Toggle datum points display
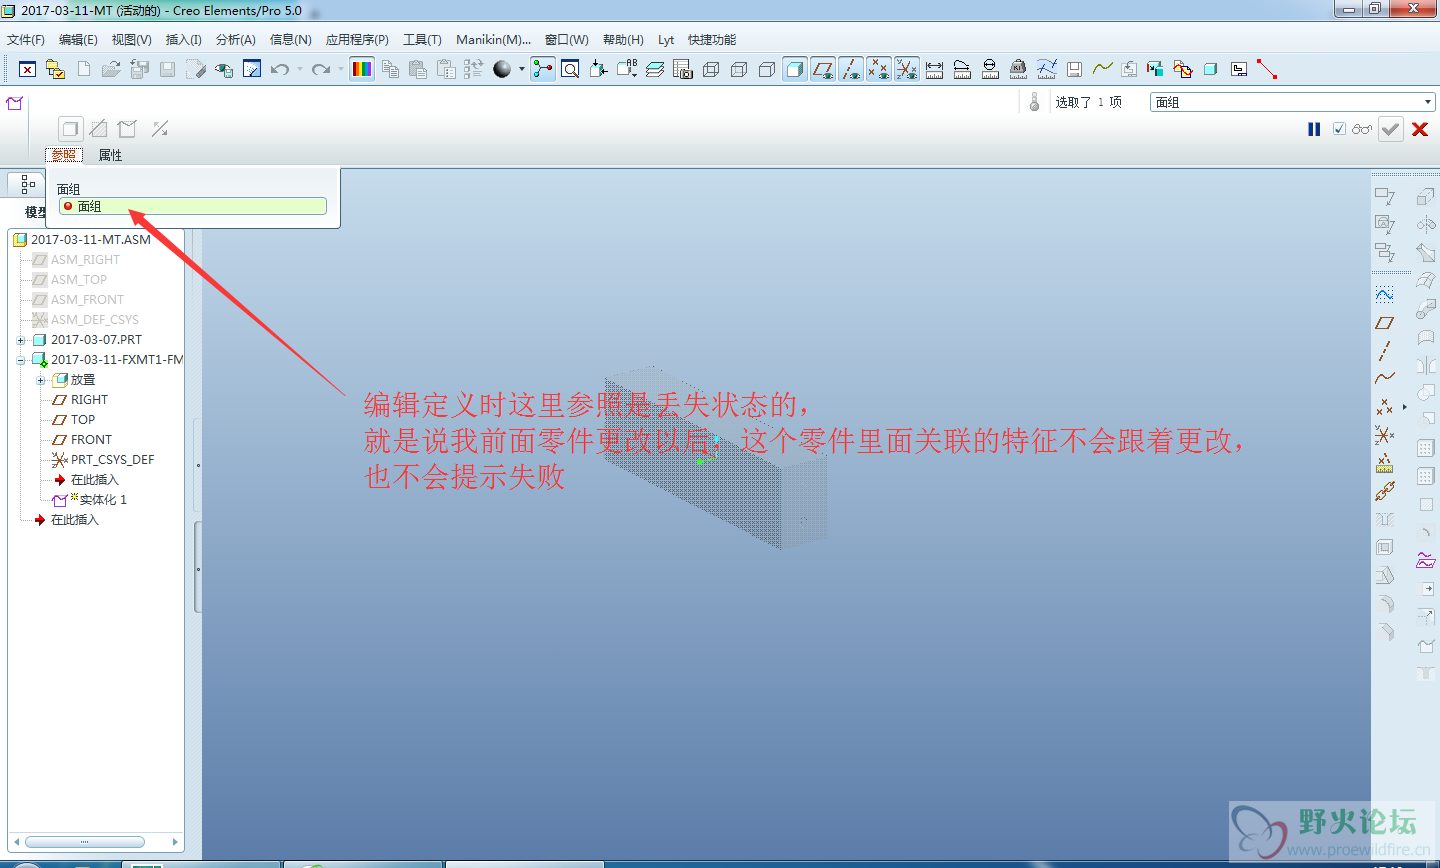The image size is (1440, 868). tap(879, 69)
